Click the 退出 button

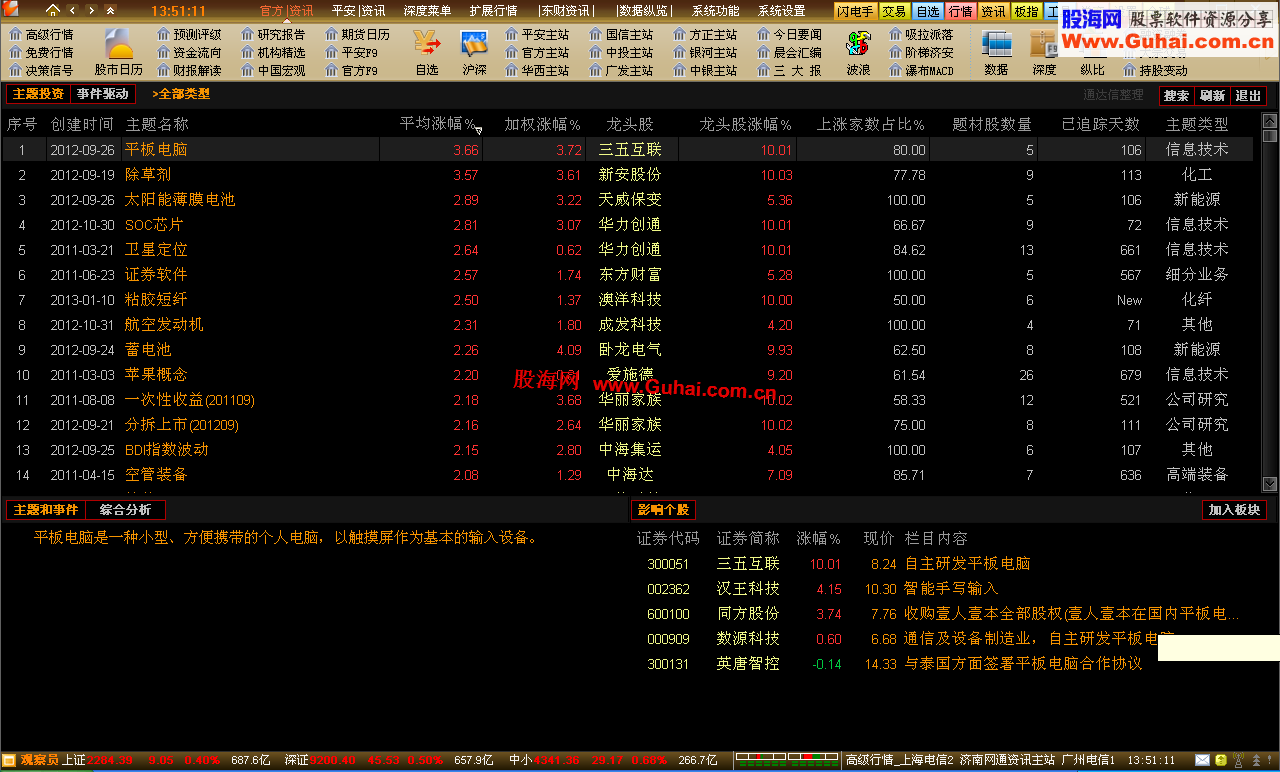click(x=1248, y=96)
